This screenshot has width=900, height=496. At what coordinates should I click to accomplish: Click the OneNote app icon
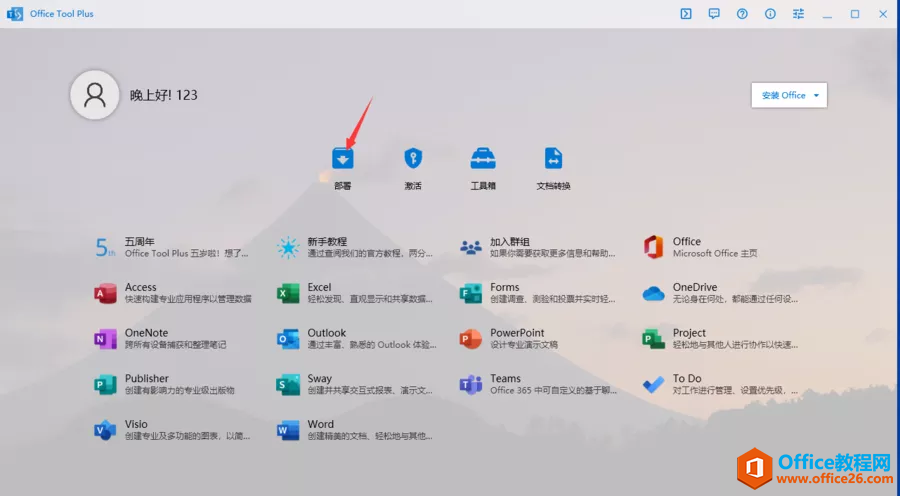105,339
